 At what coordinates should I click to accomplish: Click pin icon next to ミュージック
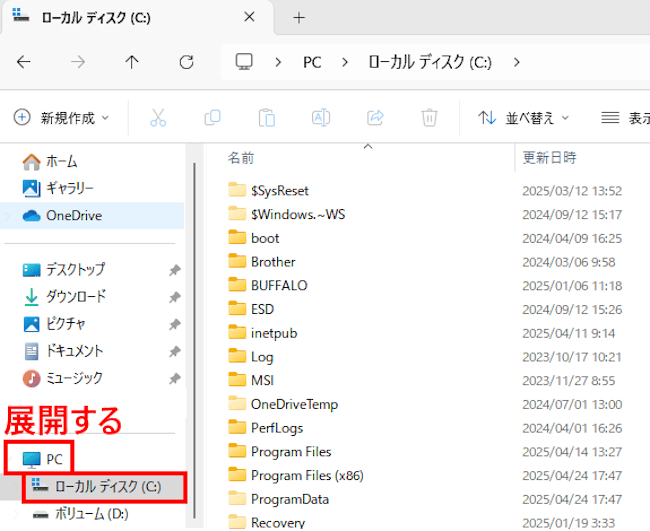(175, 378)
